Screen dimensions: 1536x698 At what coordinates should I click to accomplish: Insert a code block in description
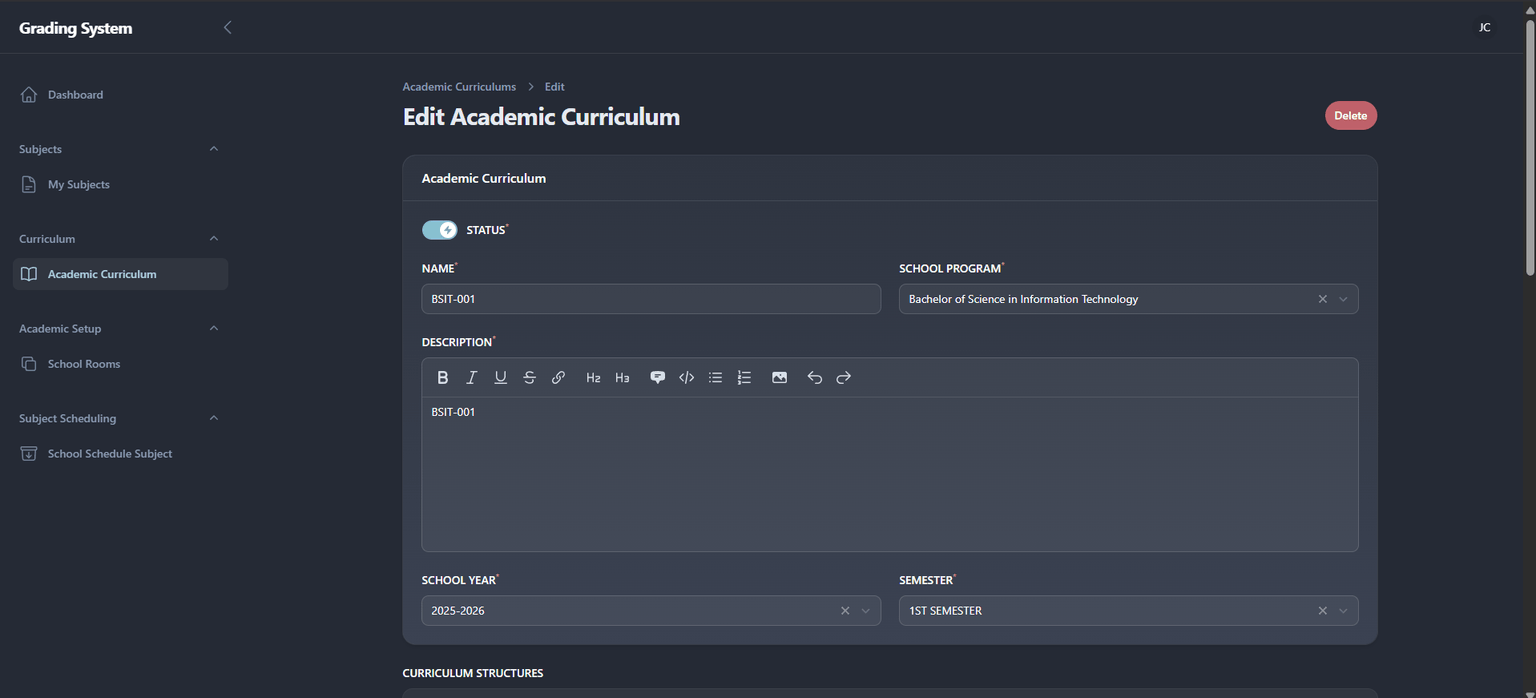686,378
